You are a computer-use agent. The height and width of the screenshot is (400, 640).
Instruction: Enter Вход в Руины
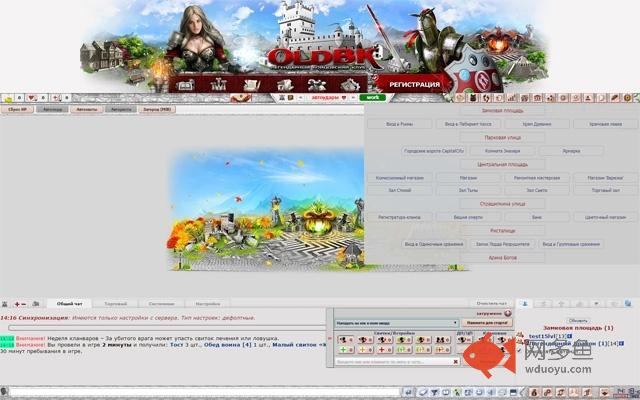pos(400,124)
